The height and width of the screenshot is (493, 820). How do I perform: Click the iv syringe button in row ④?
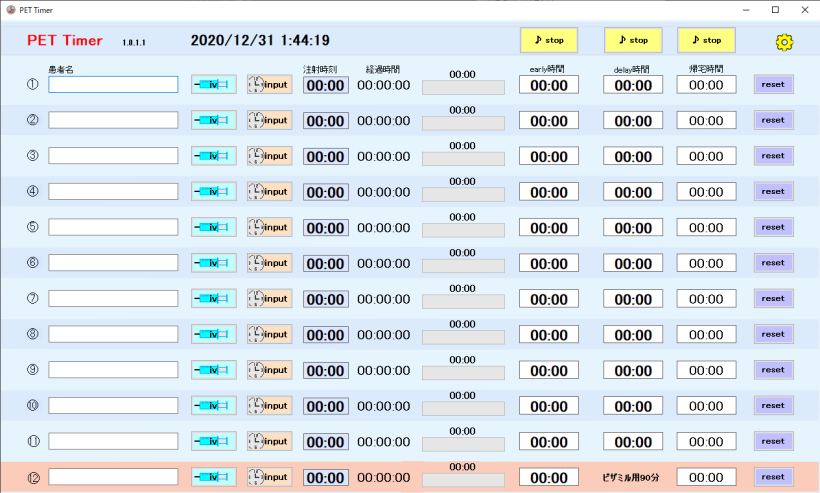click(213, 191)
